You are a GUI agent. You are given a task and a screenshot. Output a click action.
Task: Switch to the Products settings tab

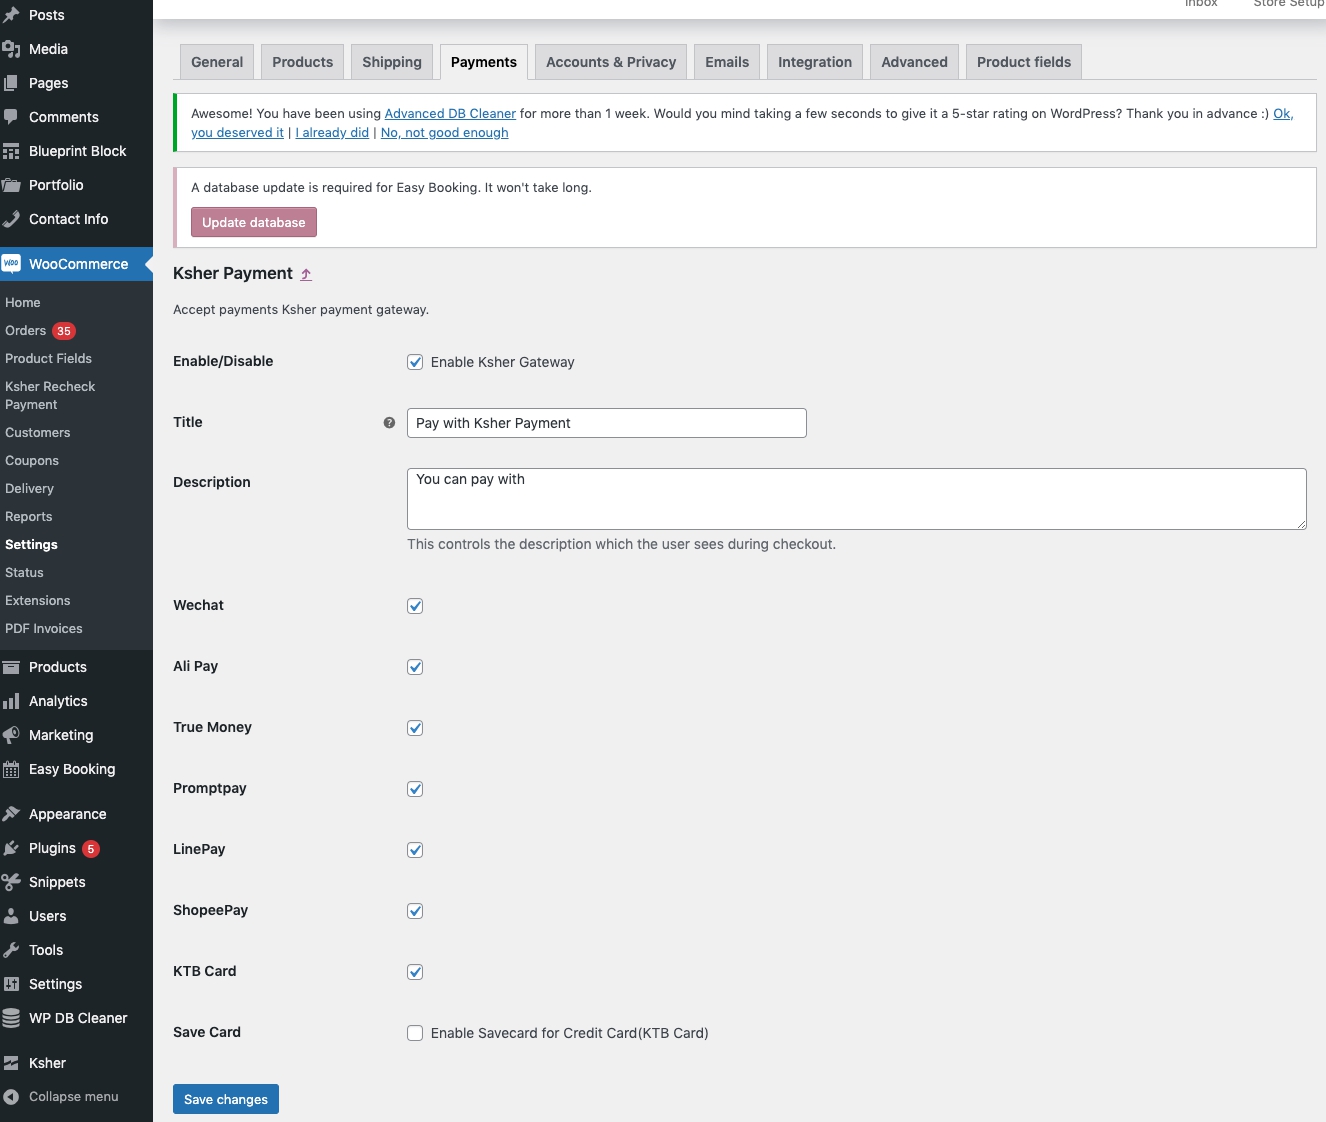303,62
